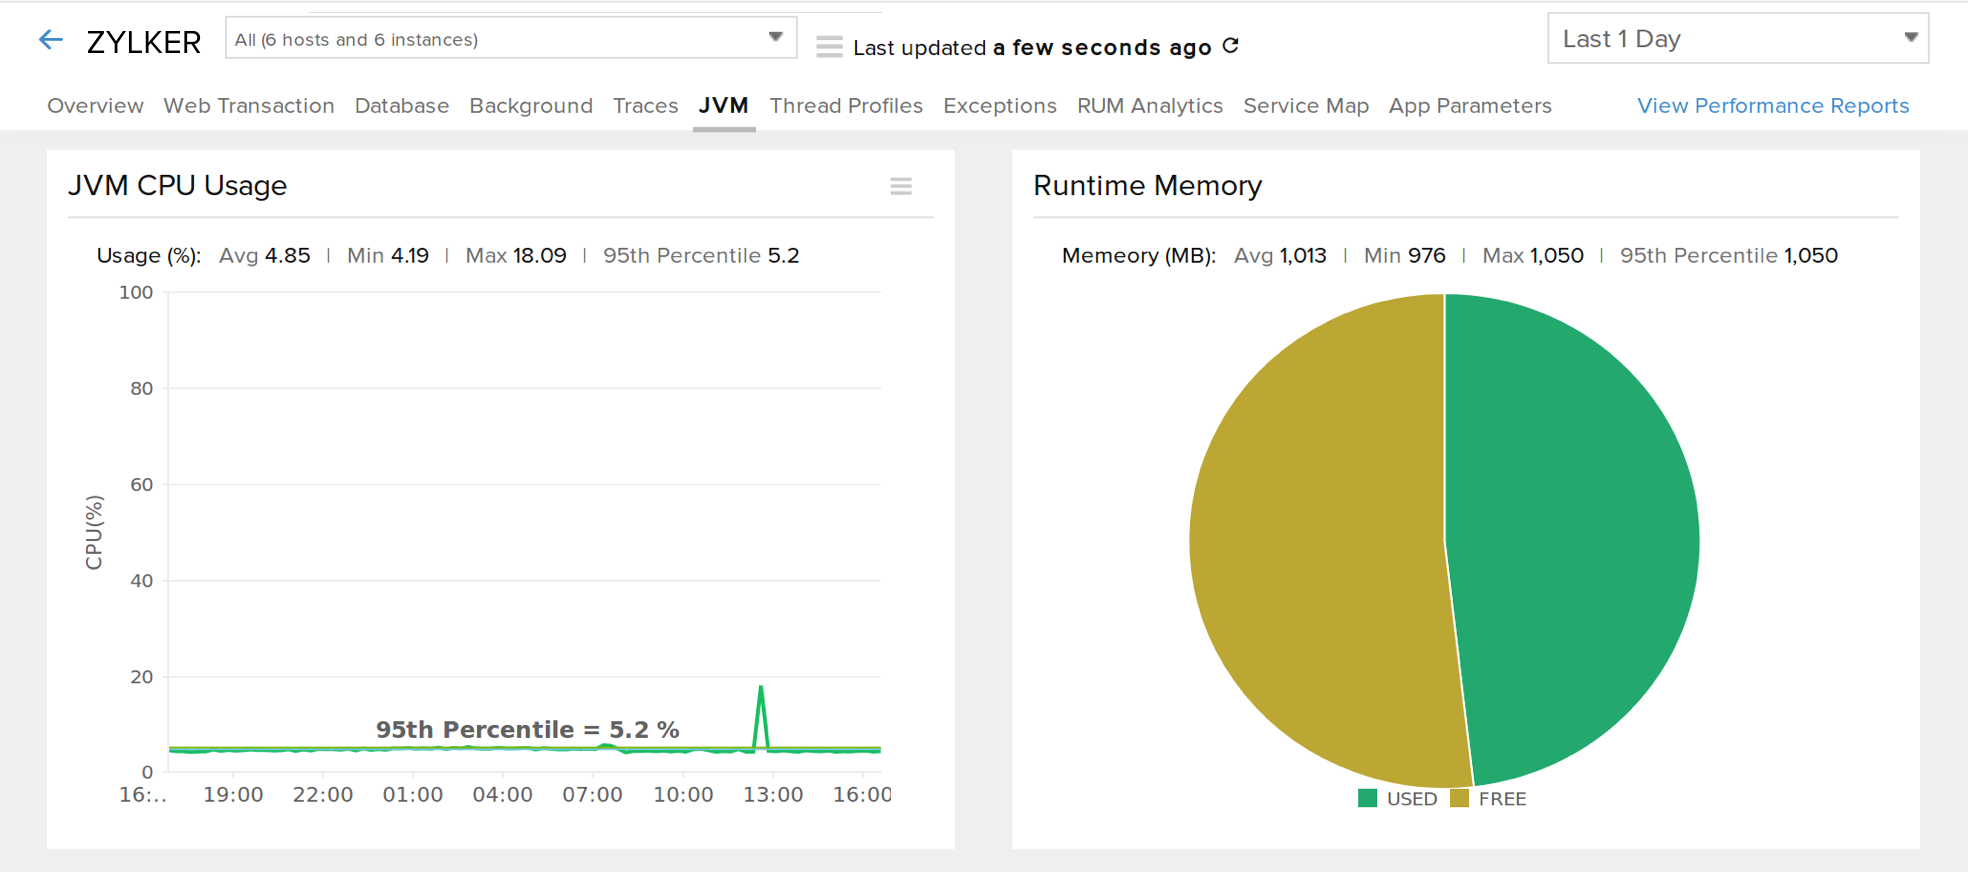This screenshot has width=1968, height=872.
Task: Select the Database tab
Action: pos(402,106)
